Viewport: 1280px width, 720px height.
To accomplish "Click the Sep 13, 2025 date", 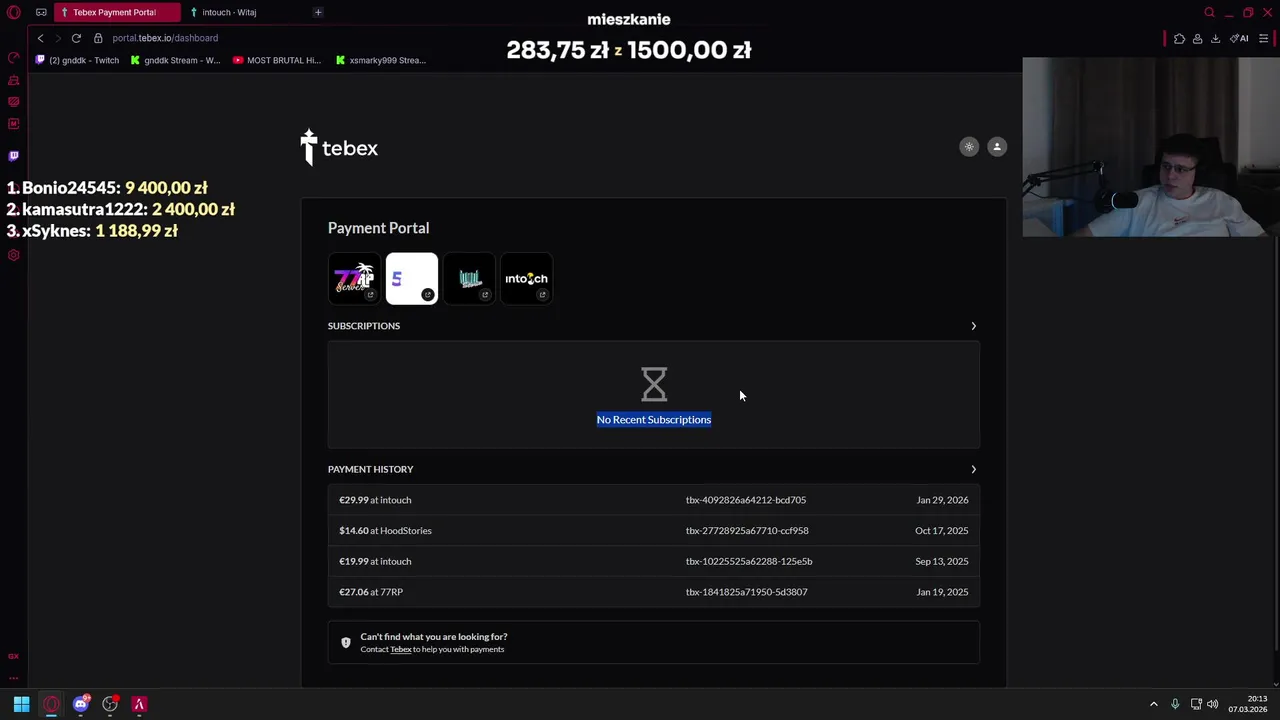I will [x=942, y=561].
